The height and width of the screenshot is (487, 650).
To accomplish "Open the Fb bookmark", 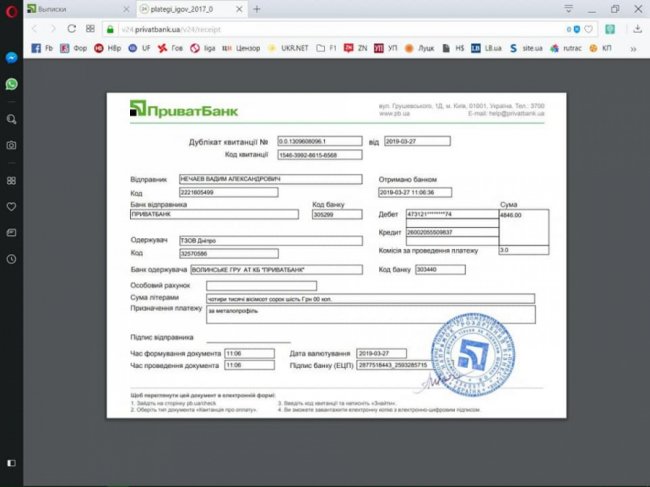I will (45, 47).
